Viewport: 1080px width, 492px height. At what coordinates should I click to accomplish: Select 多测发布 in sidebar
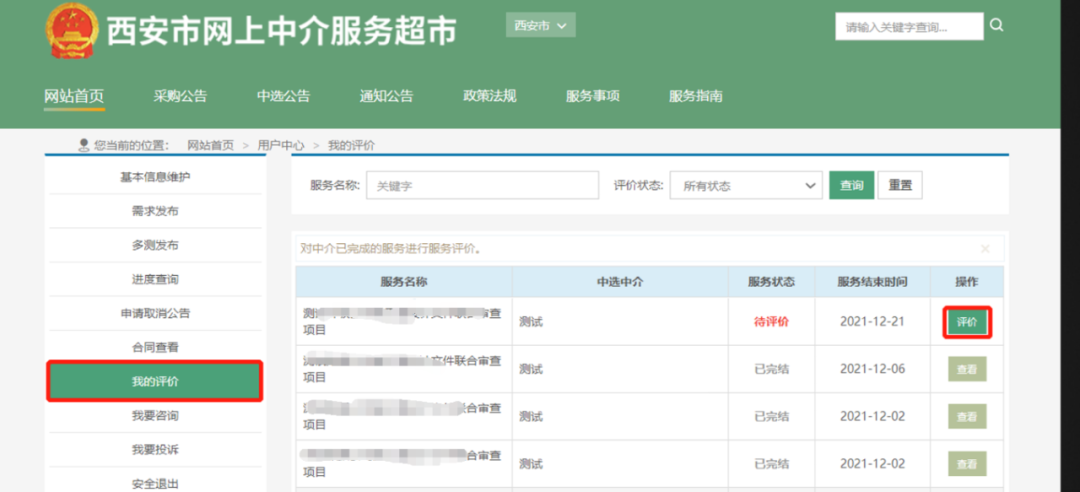(x=155, y=245)
